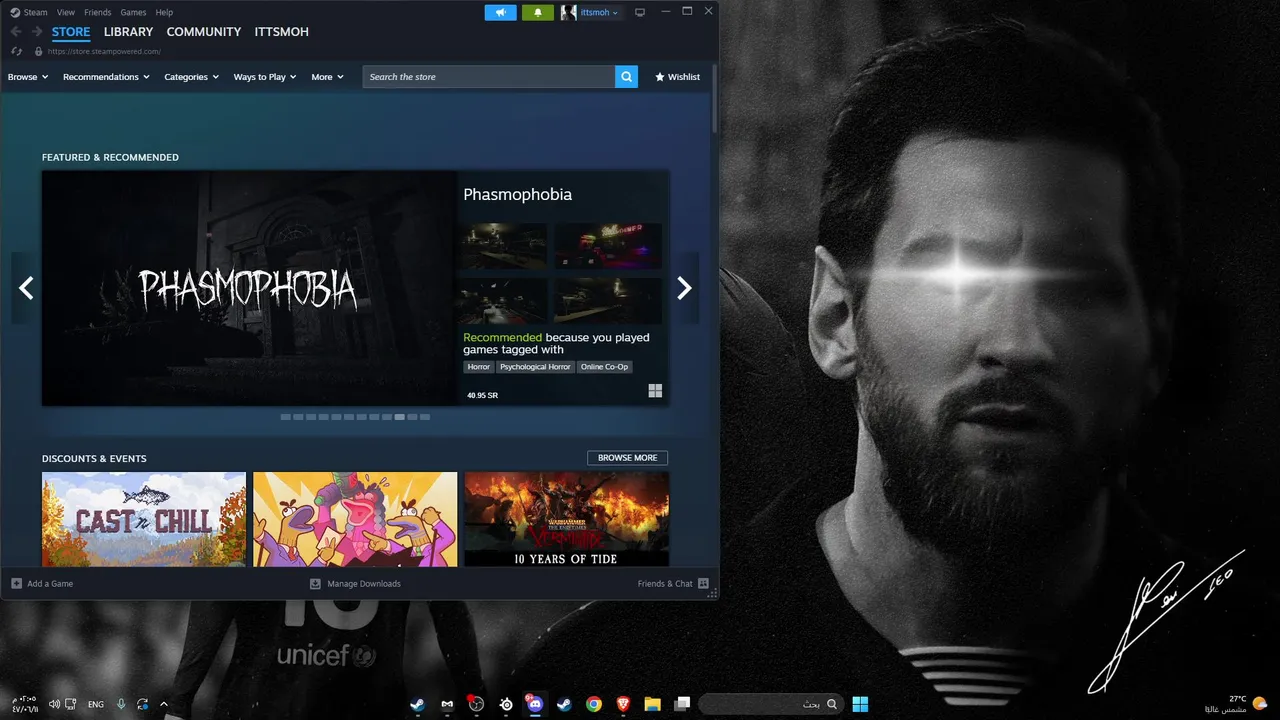This screenshot has height=720, width=1280.
Task: Open the ittsmoh account dropdown
Action: pos(599,12)
